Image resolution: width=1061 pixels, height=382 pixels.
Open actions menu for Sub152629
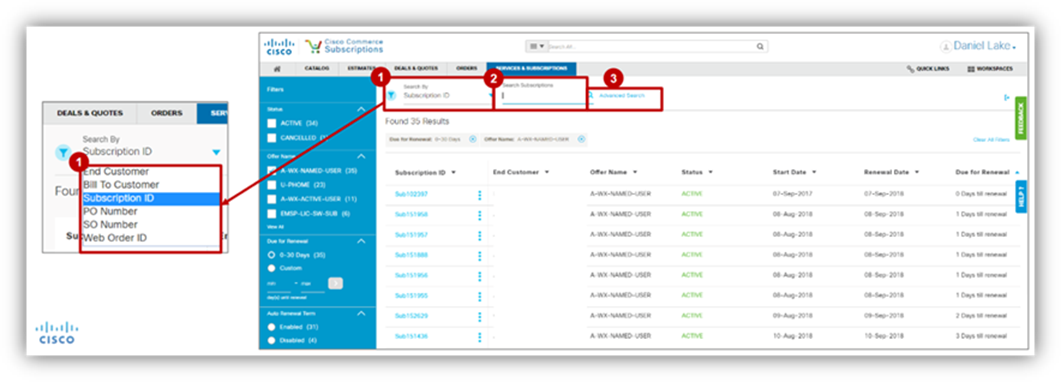click(480, 316)
